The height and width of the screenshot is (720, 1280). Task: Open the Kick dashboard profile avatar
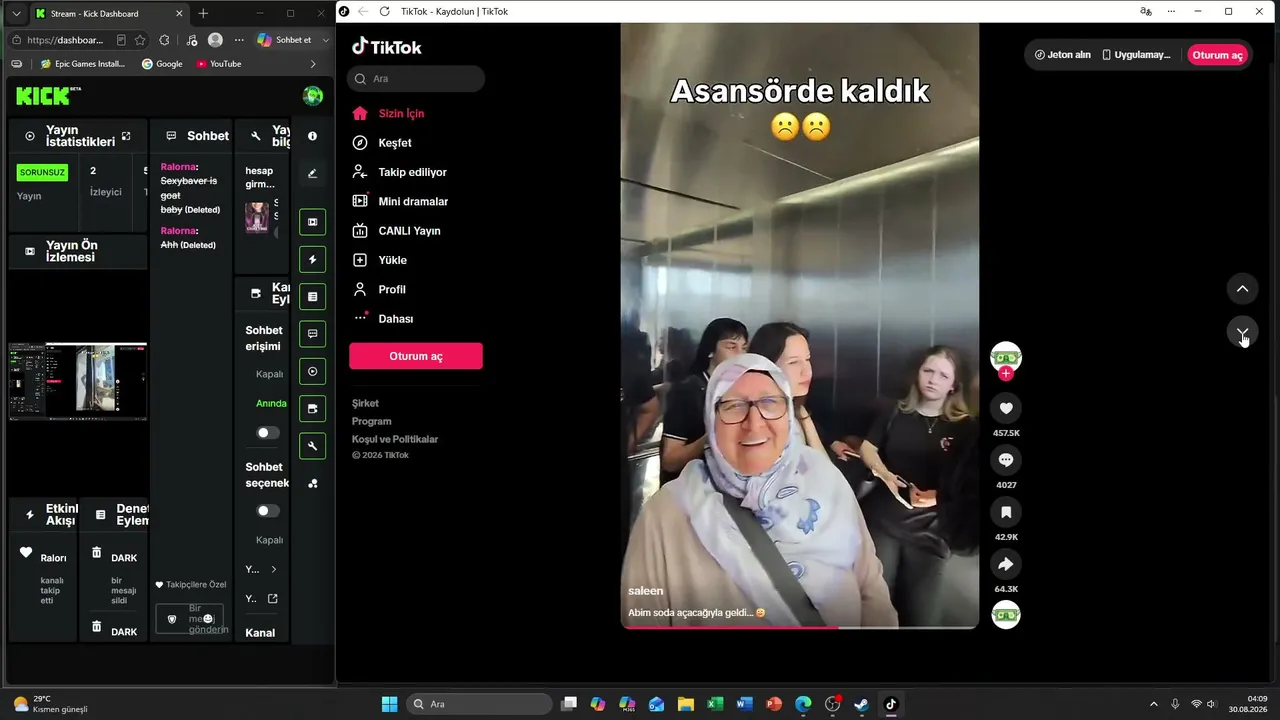point(313,96)
